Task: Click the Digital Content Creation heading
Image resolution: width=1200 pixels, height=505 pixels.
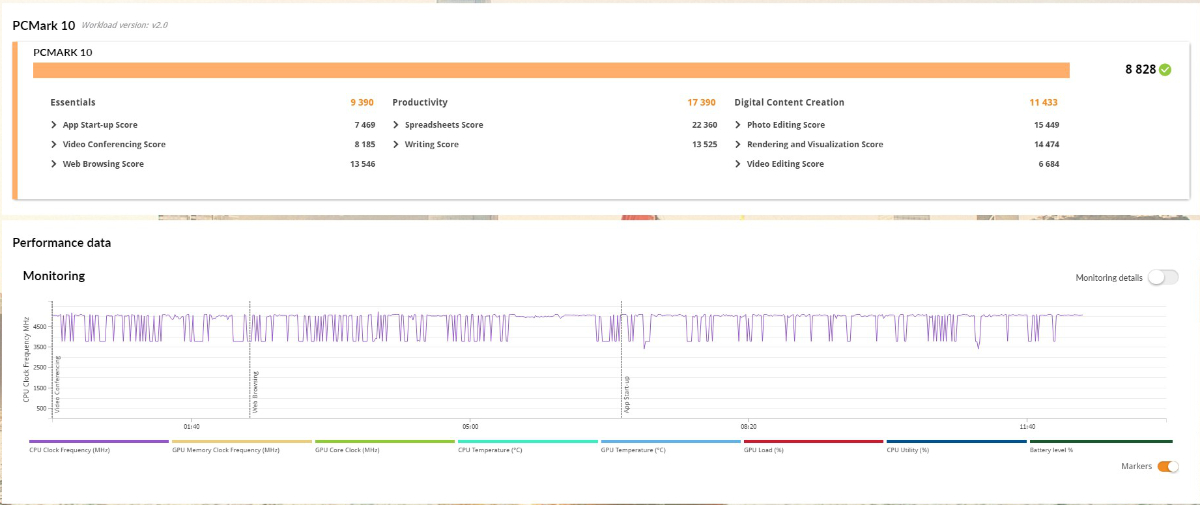Action: click(x=789, y=102)
